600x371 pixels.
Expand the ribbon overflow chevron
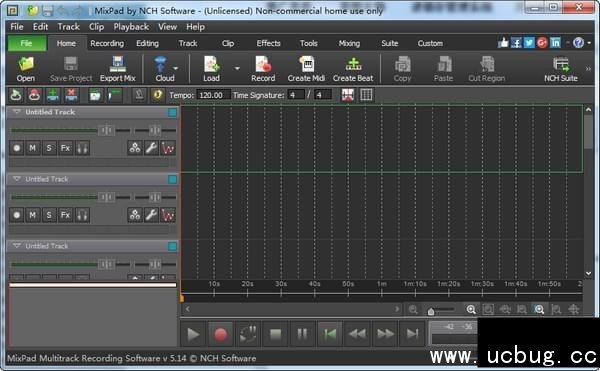point(588,69)
